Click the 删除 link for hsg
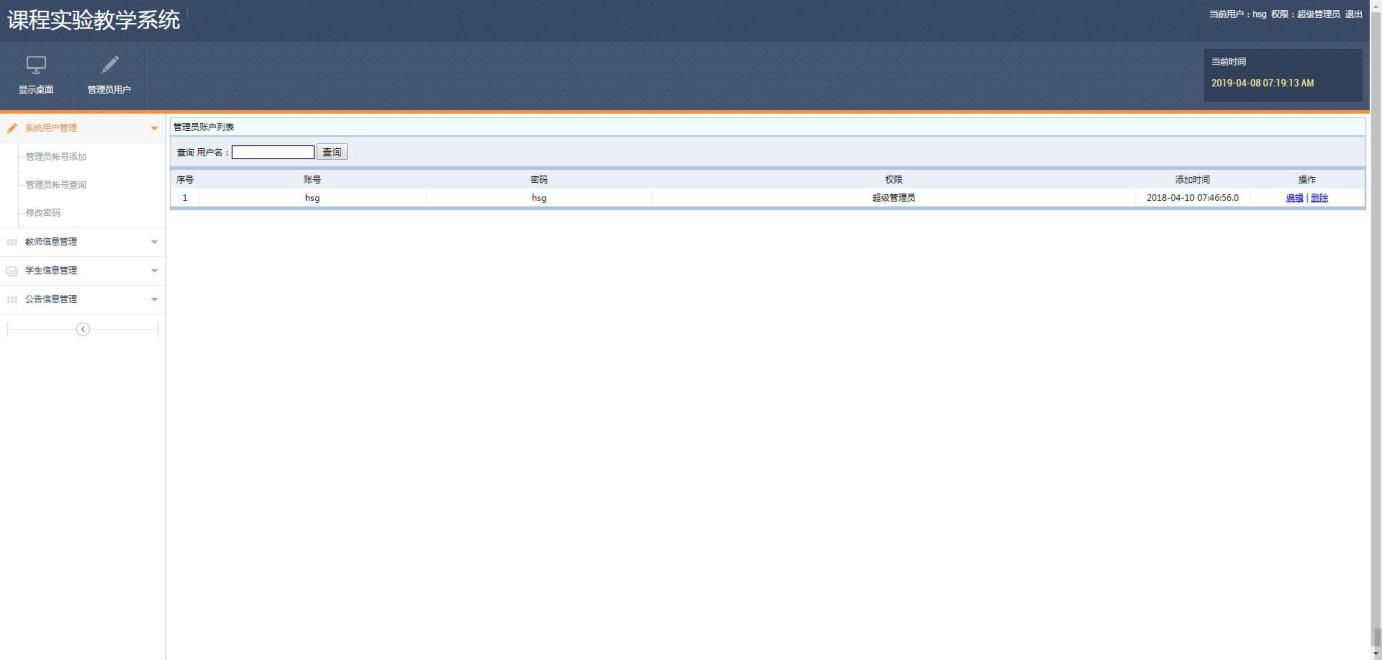Viewport: 1382px width, 660px height. [1319, 198]
